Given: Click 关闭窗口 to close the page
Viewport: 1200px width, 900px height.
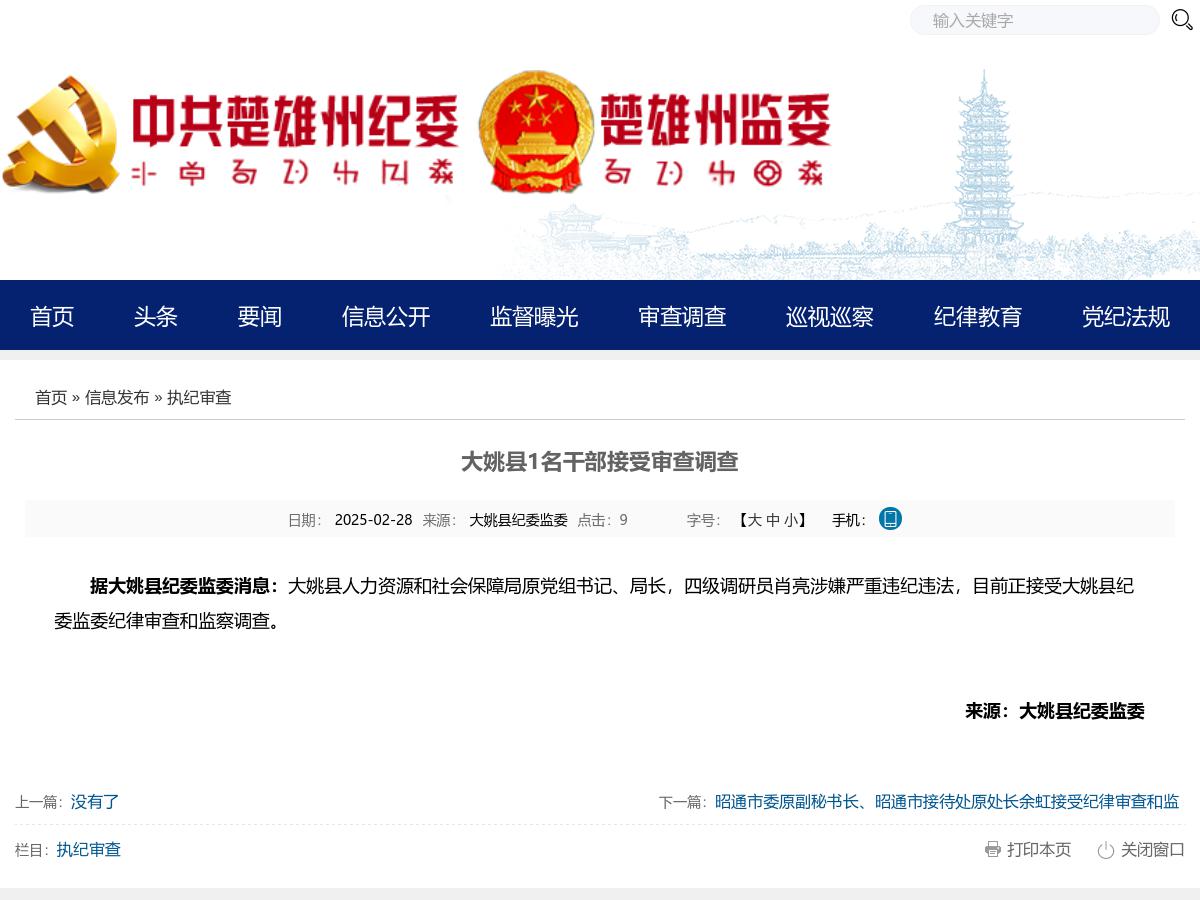Looking at the screenshot, I should (x=1153, y=850).
